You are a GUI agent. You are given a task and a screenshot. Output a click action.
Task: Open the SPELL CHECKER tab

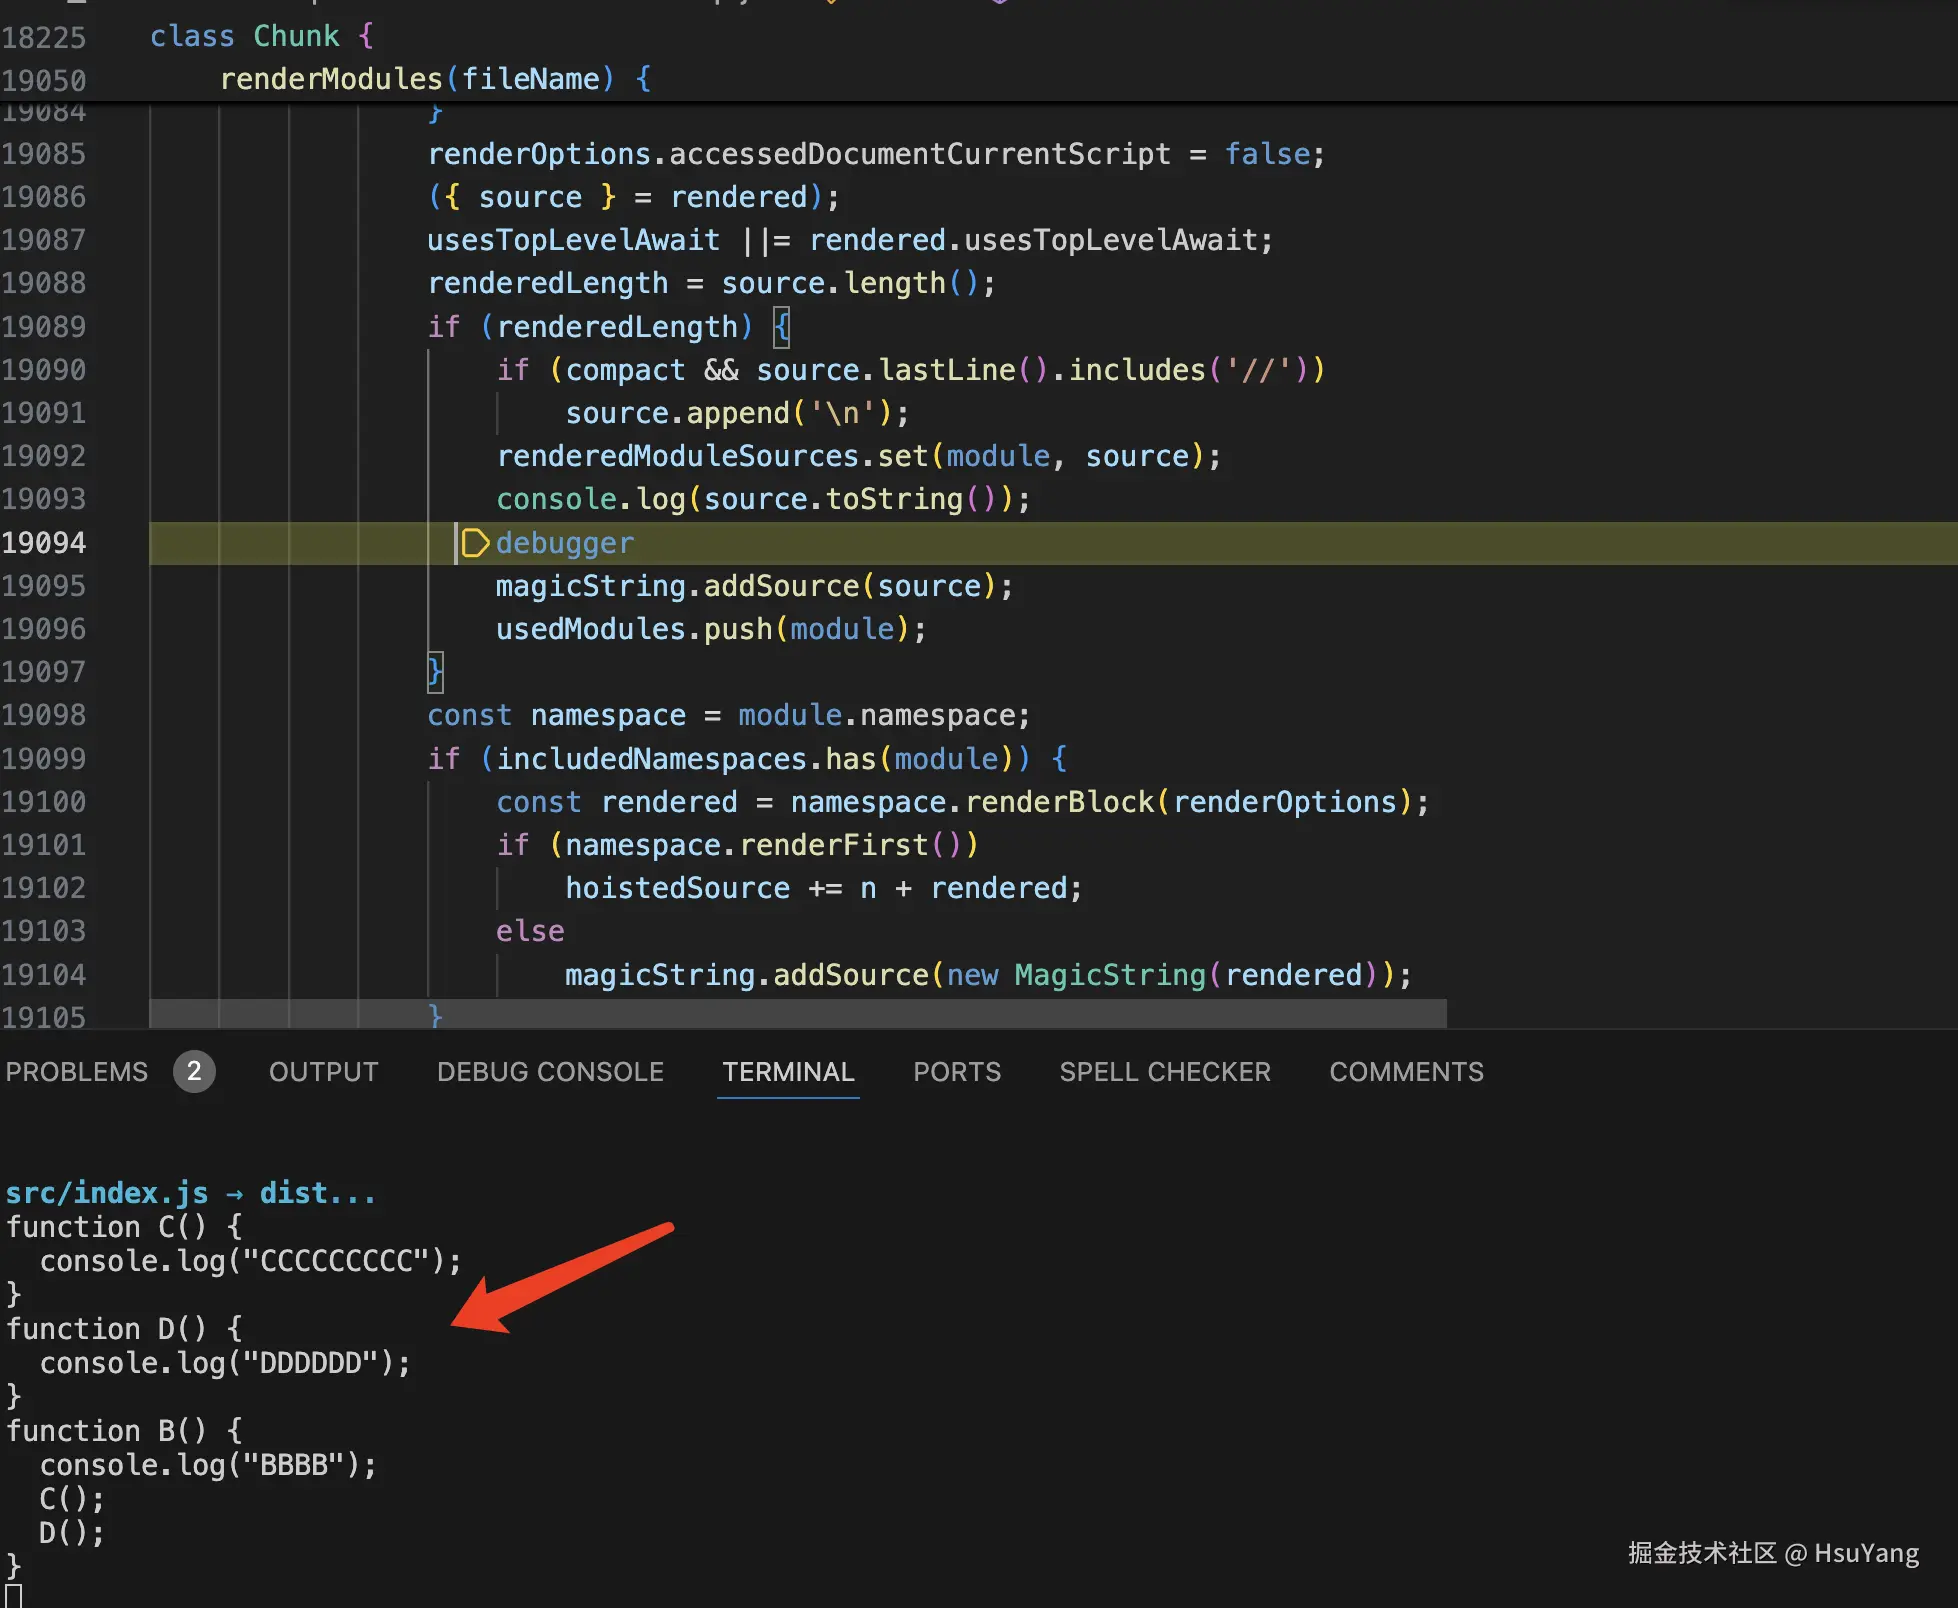click(x=1165, y=1072)
